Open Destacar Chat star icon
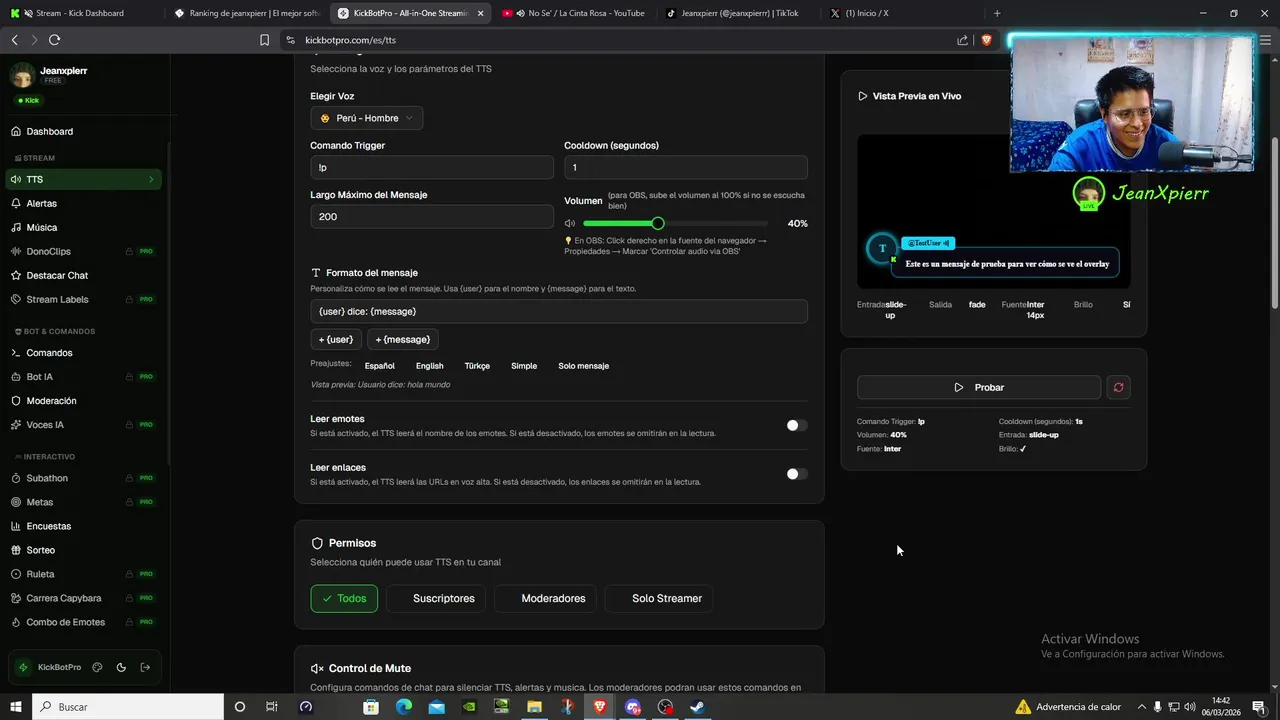 tap(16, 275)
